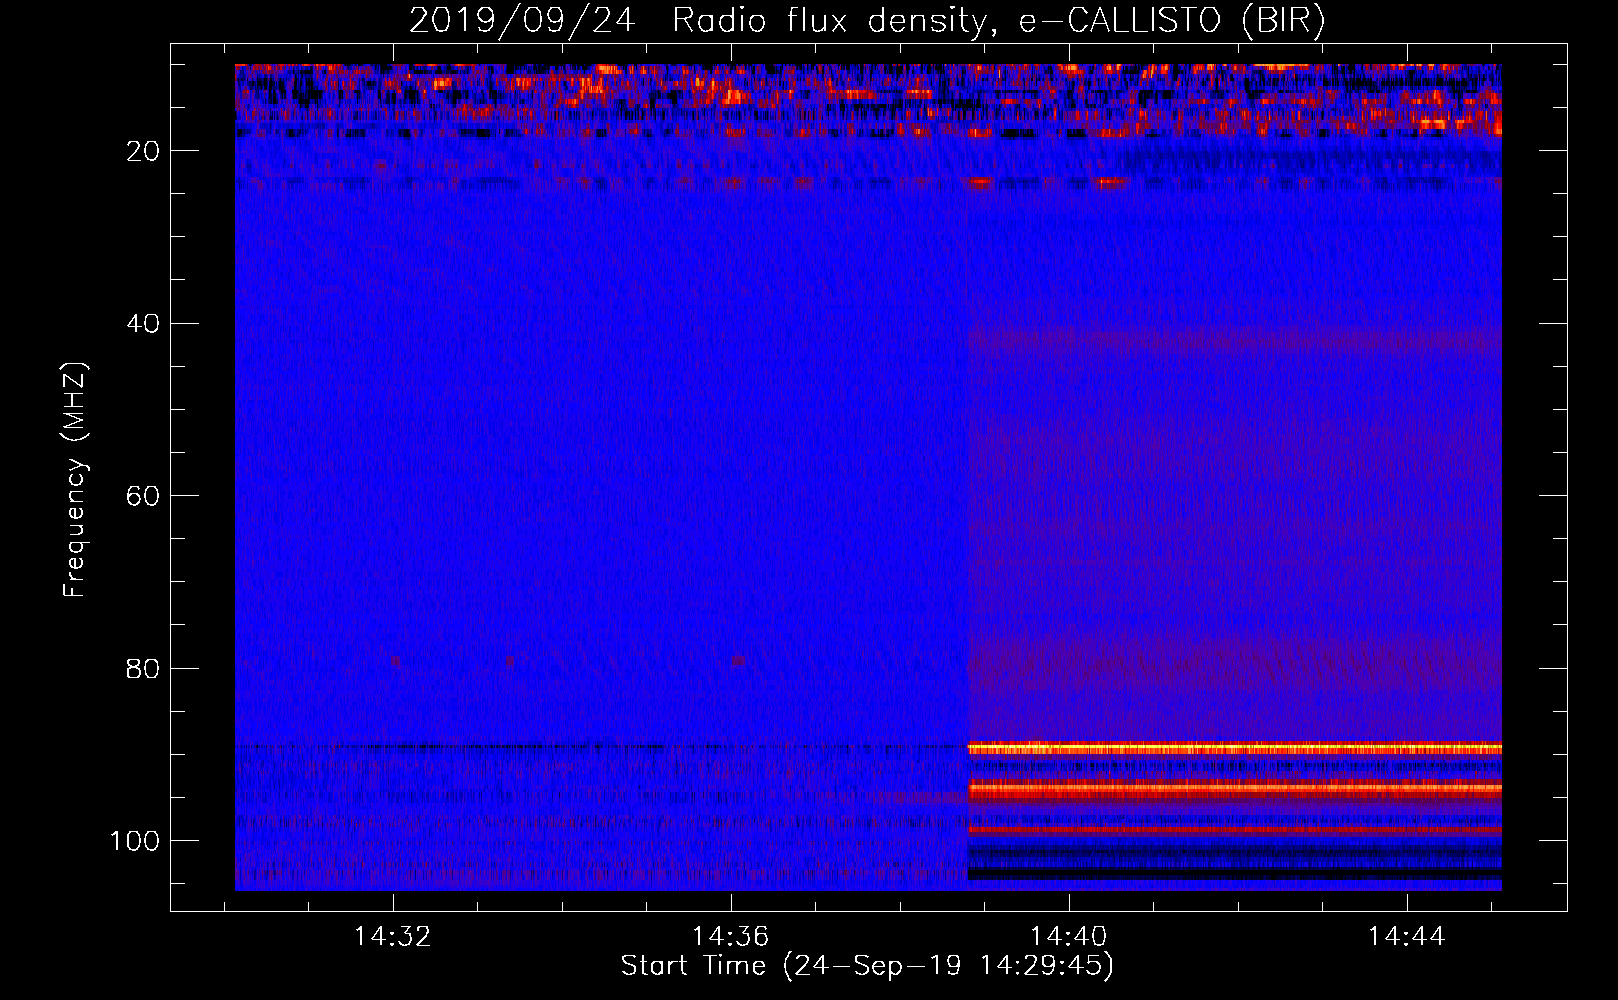The image size is (1618, 1000).
Task: Click the 'Start Time (24-Sep-19 14:29:45)' axis label
Action: tap(867, 966)
